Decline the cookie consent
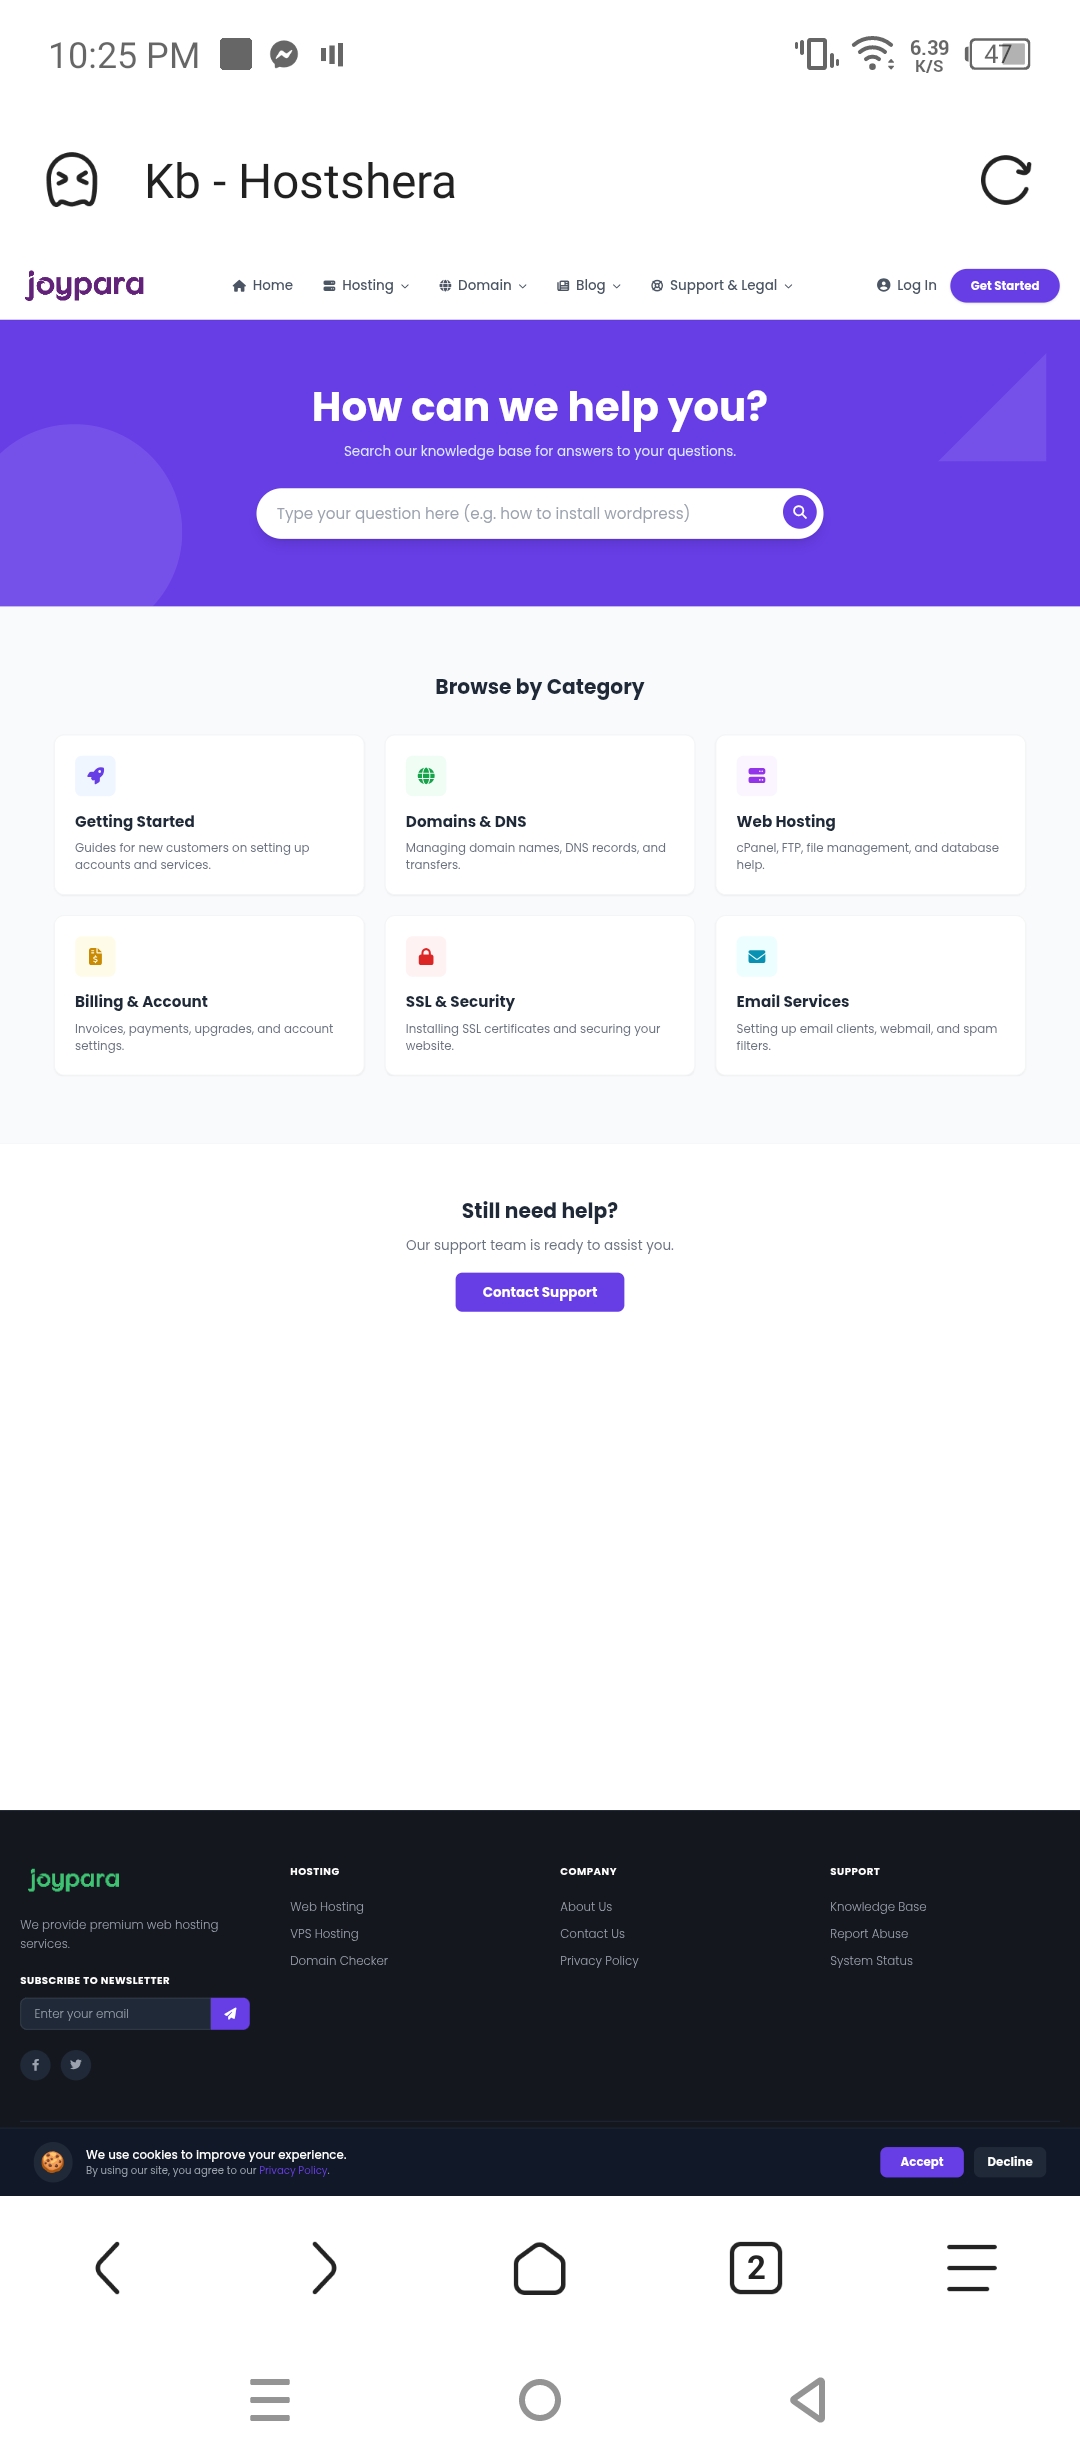 pos(1009,2162)
